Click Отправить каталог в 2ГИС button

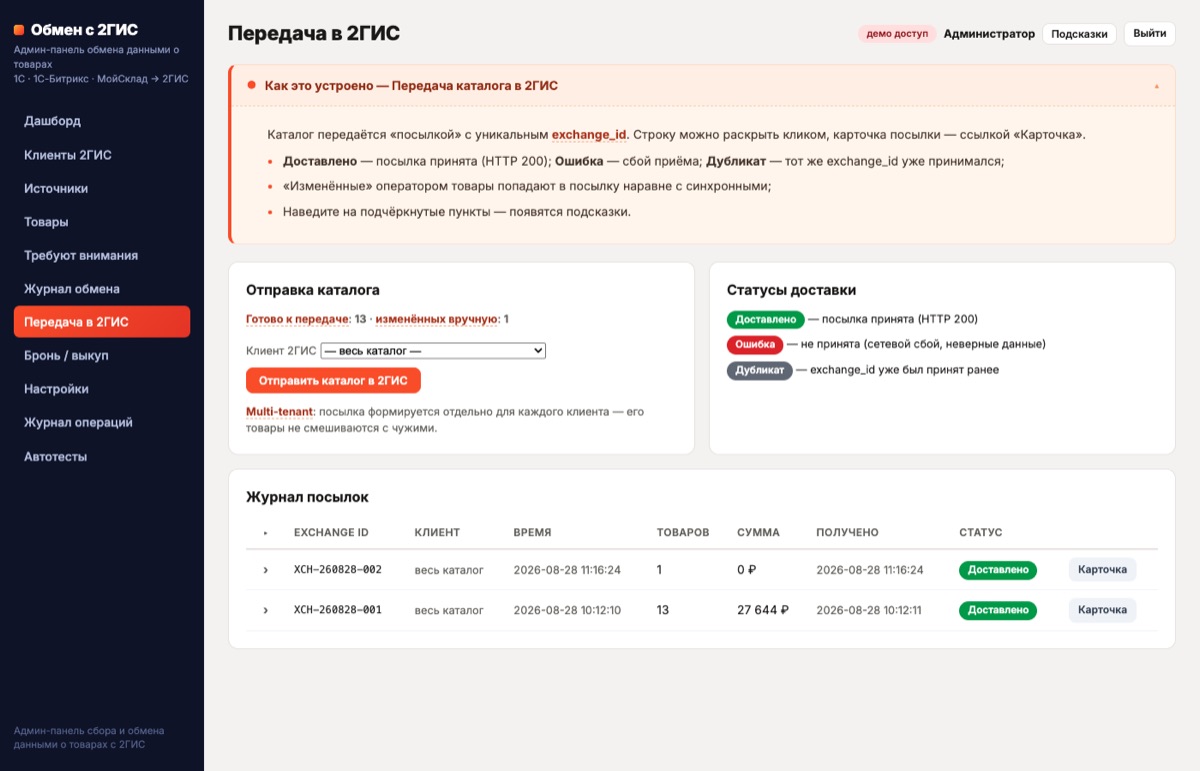[x=333, y=381]
